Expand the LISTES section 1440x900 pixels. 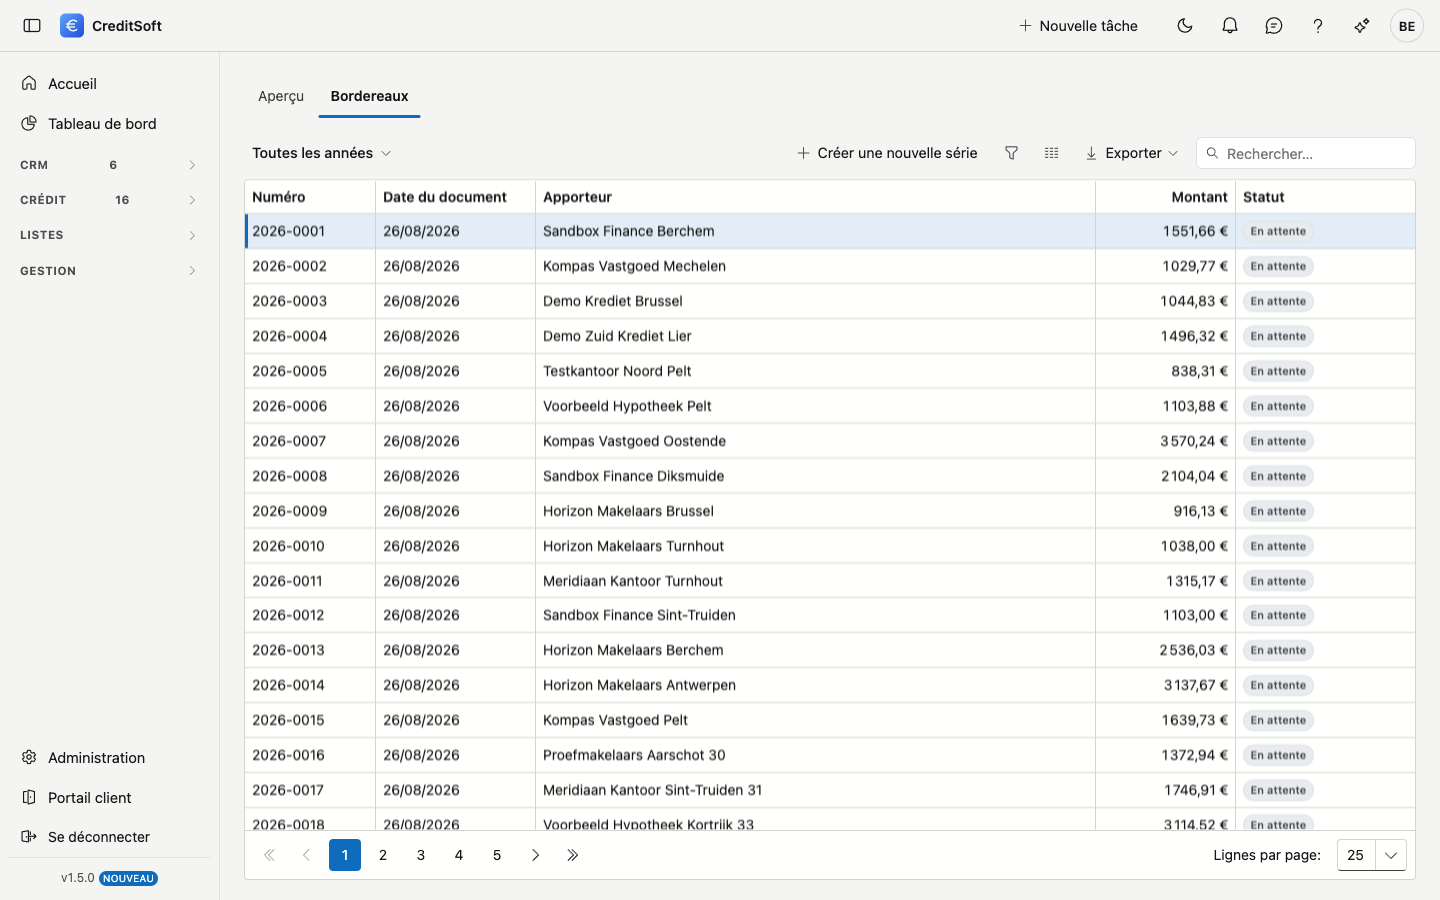tap(110, 235)
